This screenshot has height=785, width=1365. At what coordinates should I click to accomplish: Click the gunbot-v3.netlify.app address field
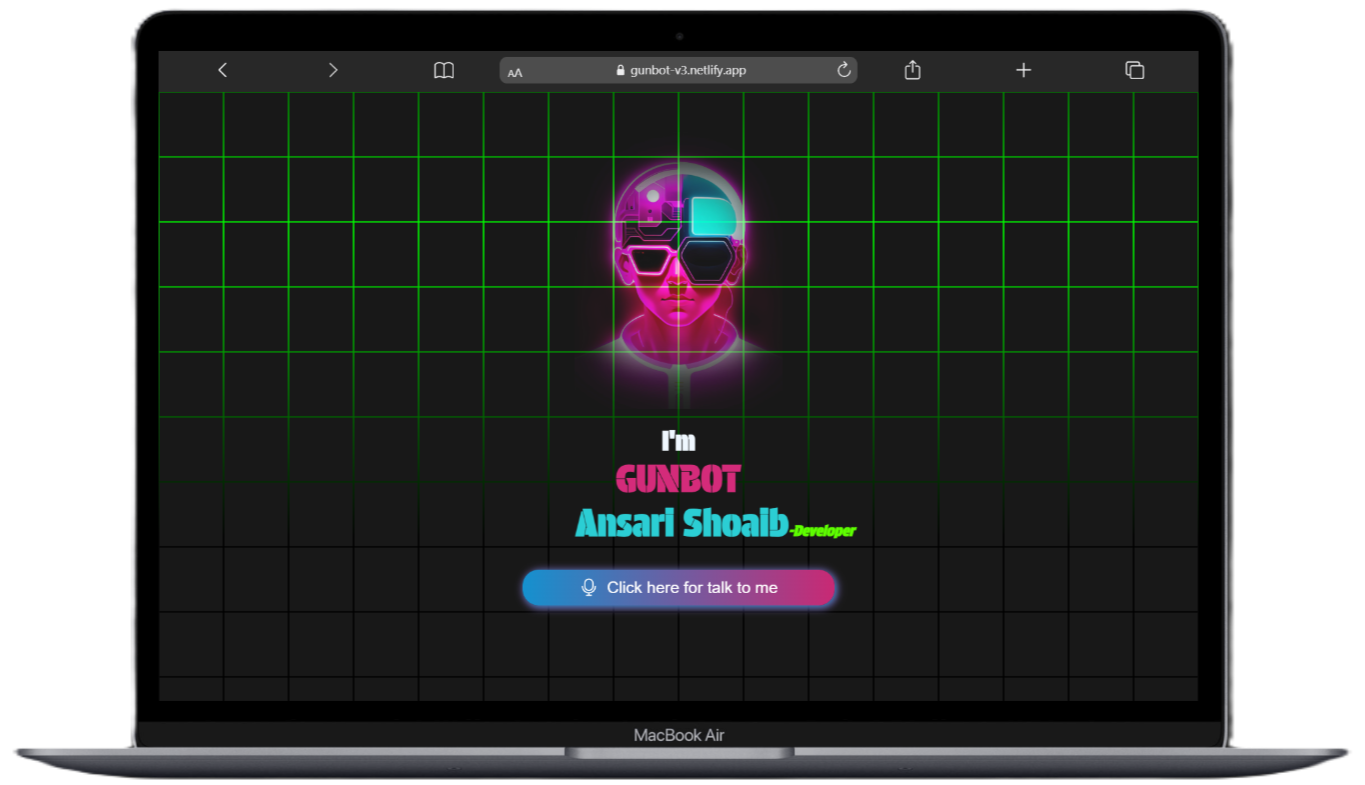pyautogui.click(x=678, y=70)
